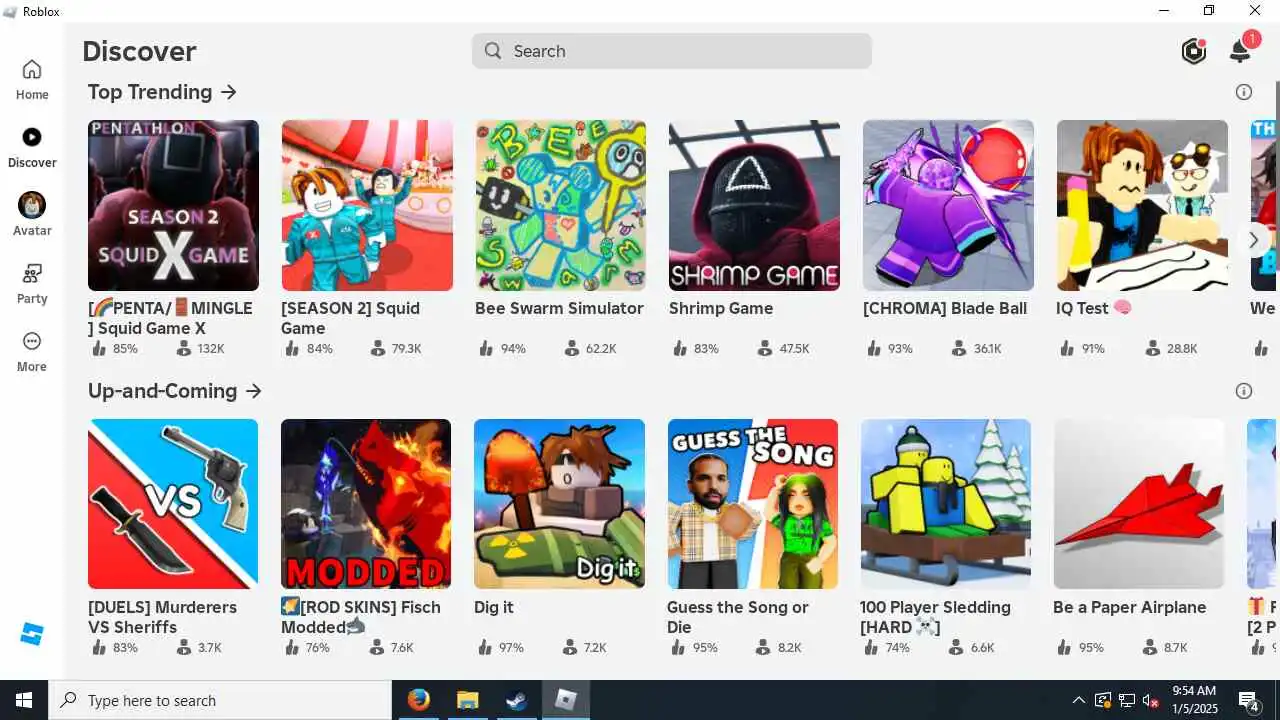This screenshot has height=720, width=1280.
Task: Click thumbs-up icon under Bee Swarm Simulator
Action: 486,348
